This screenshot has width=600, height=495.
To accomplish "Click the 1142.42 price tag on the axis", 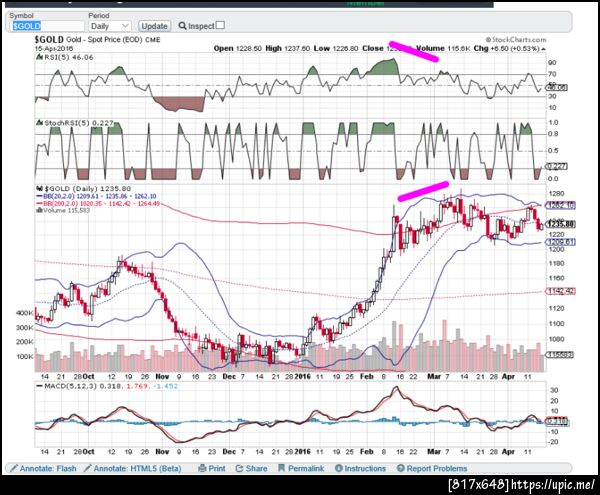I will (x=561, y=291).
